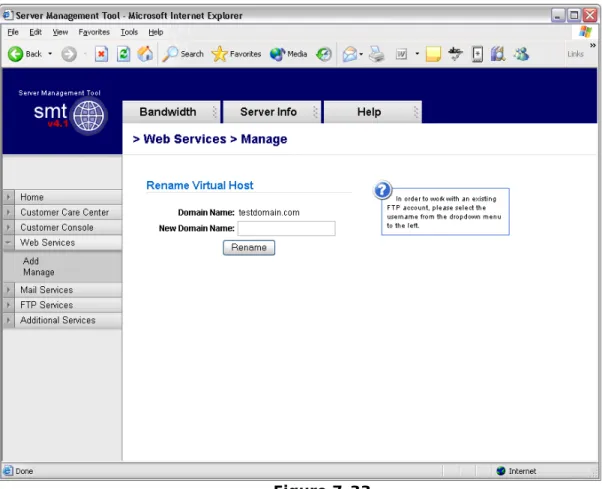Open the Media globe toolbar button
Viewport: 602px width, 489px height.
(x=288, y=54)
